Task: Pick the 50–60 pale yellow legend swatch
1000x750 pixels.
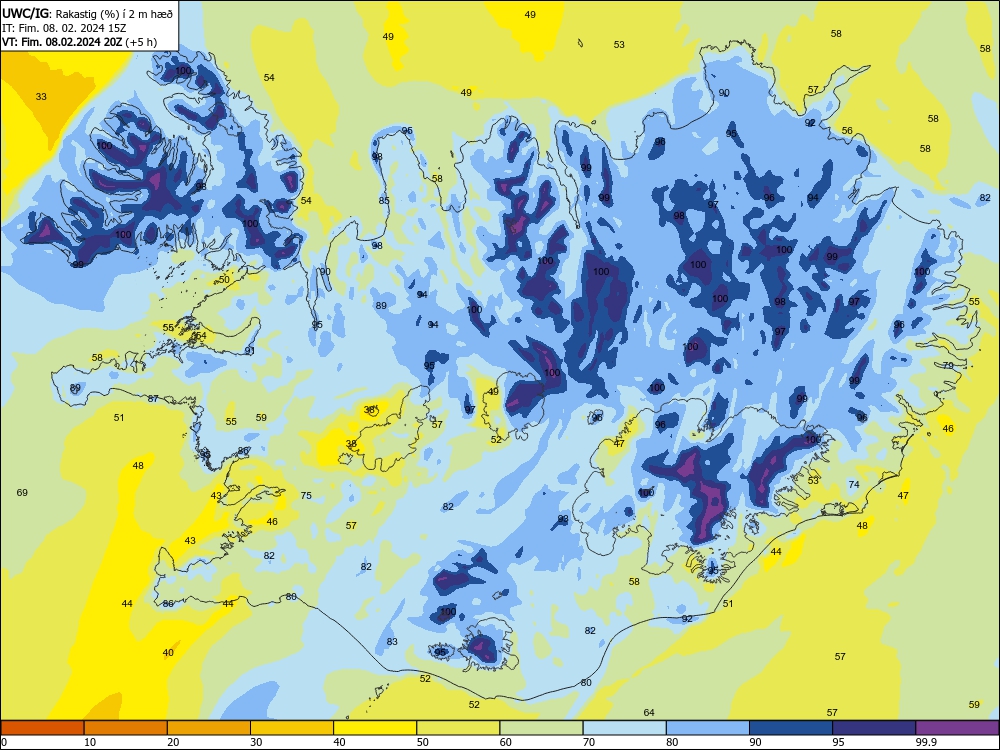Action: (458, 728)
